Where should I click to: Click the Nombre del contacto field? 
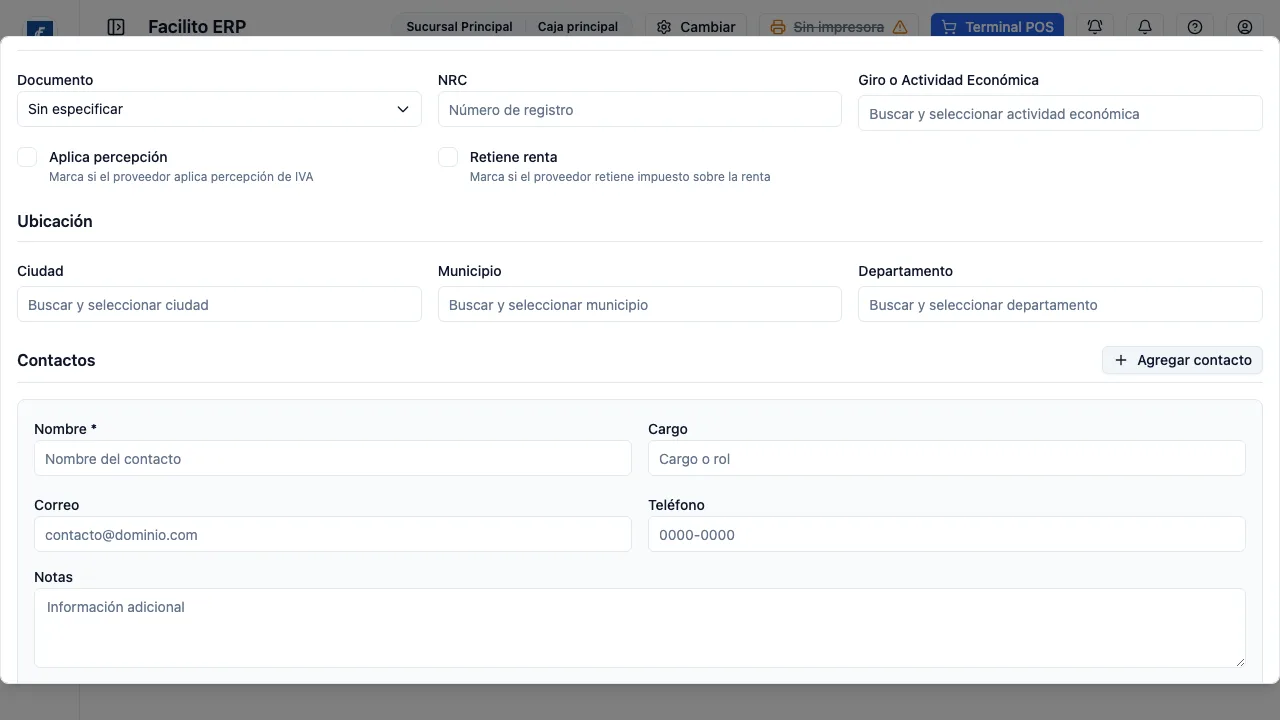click(x=333, y=459)
